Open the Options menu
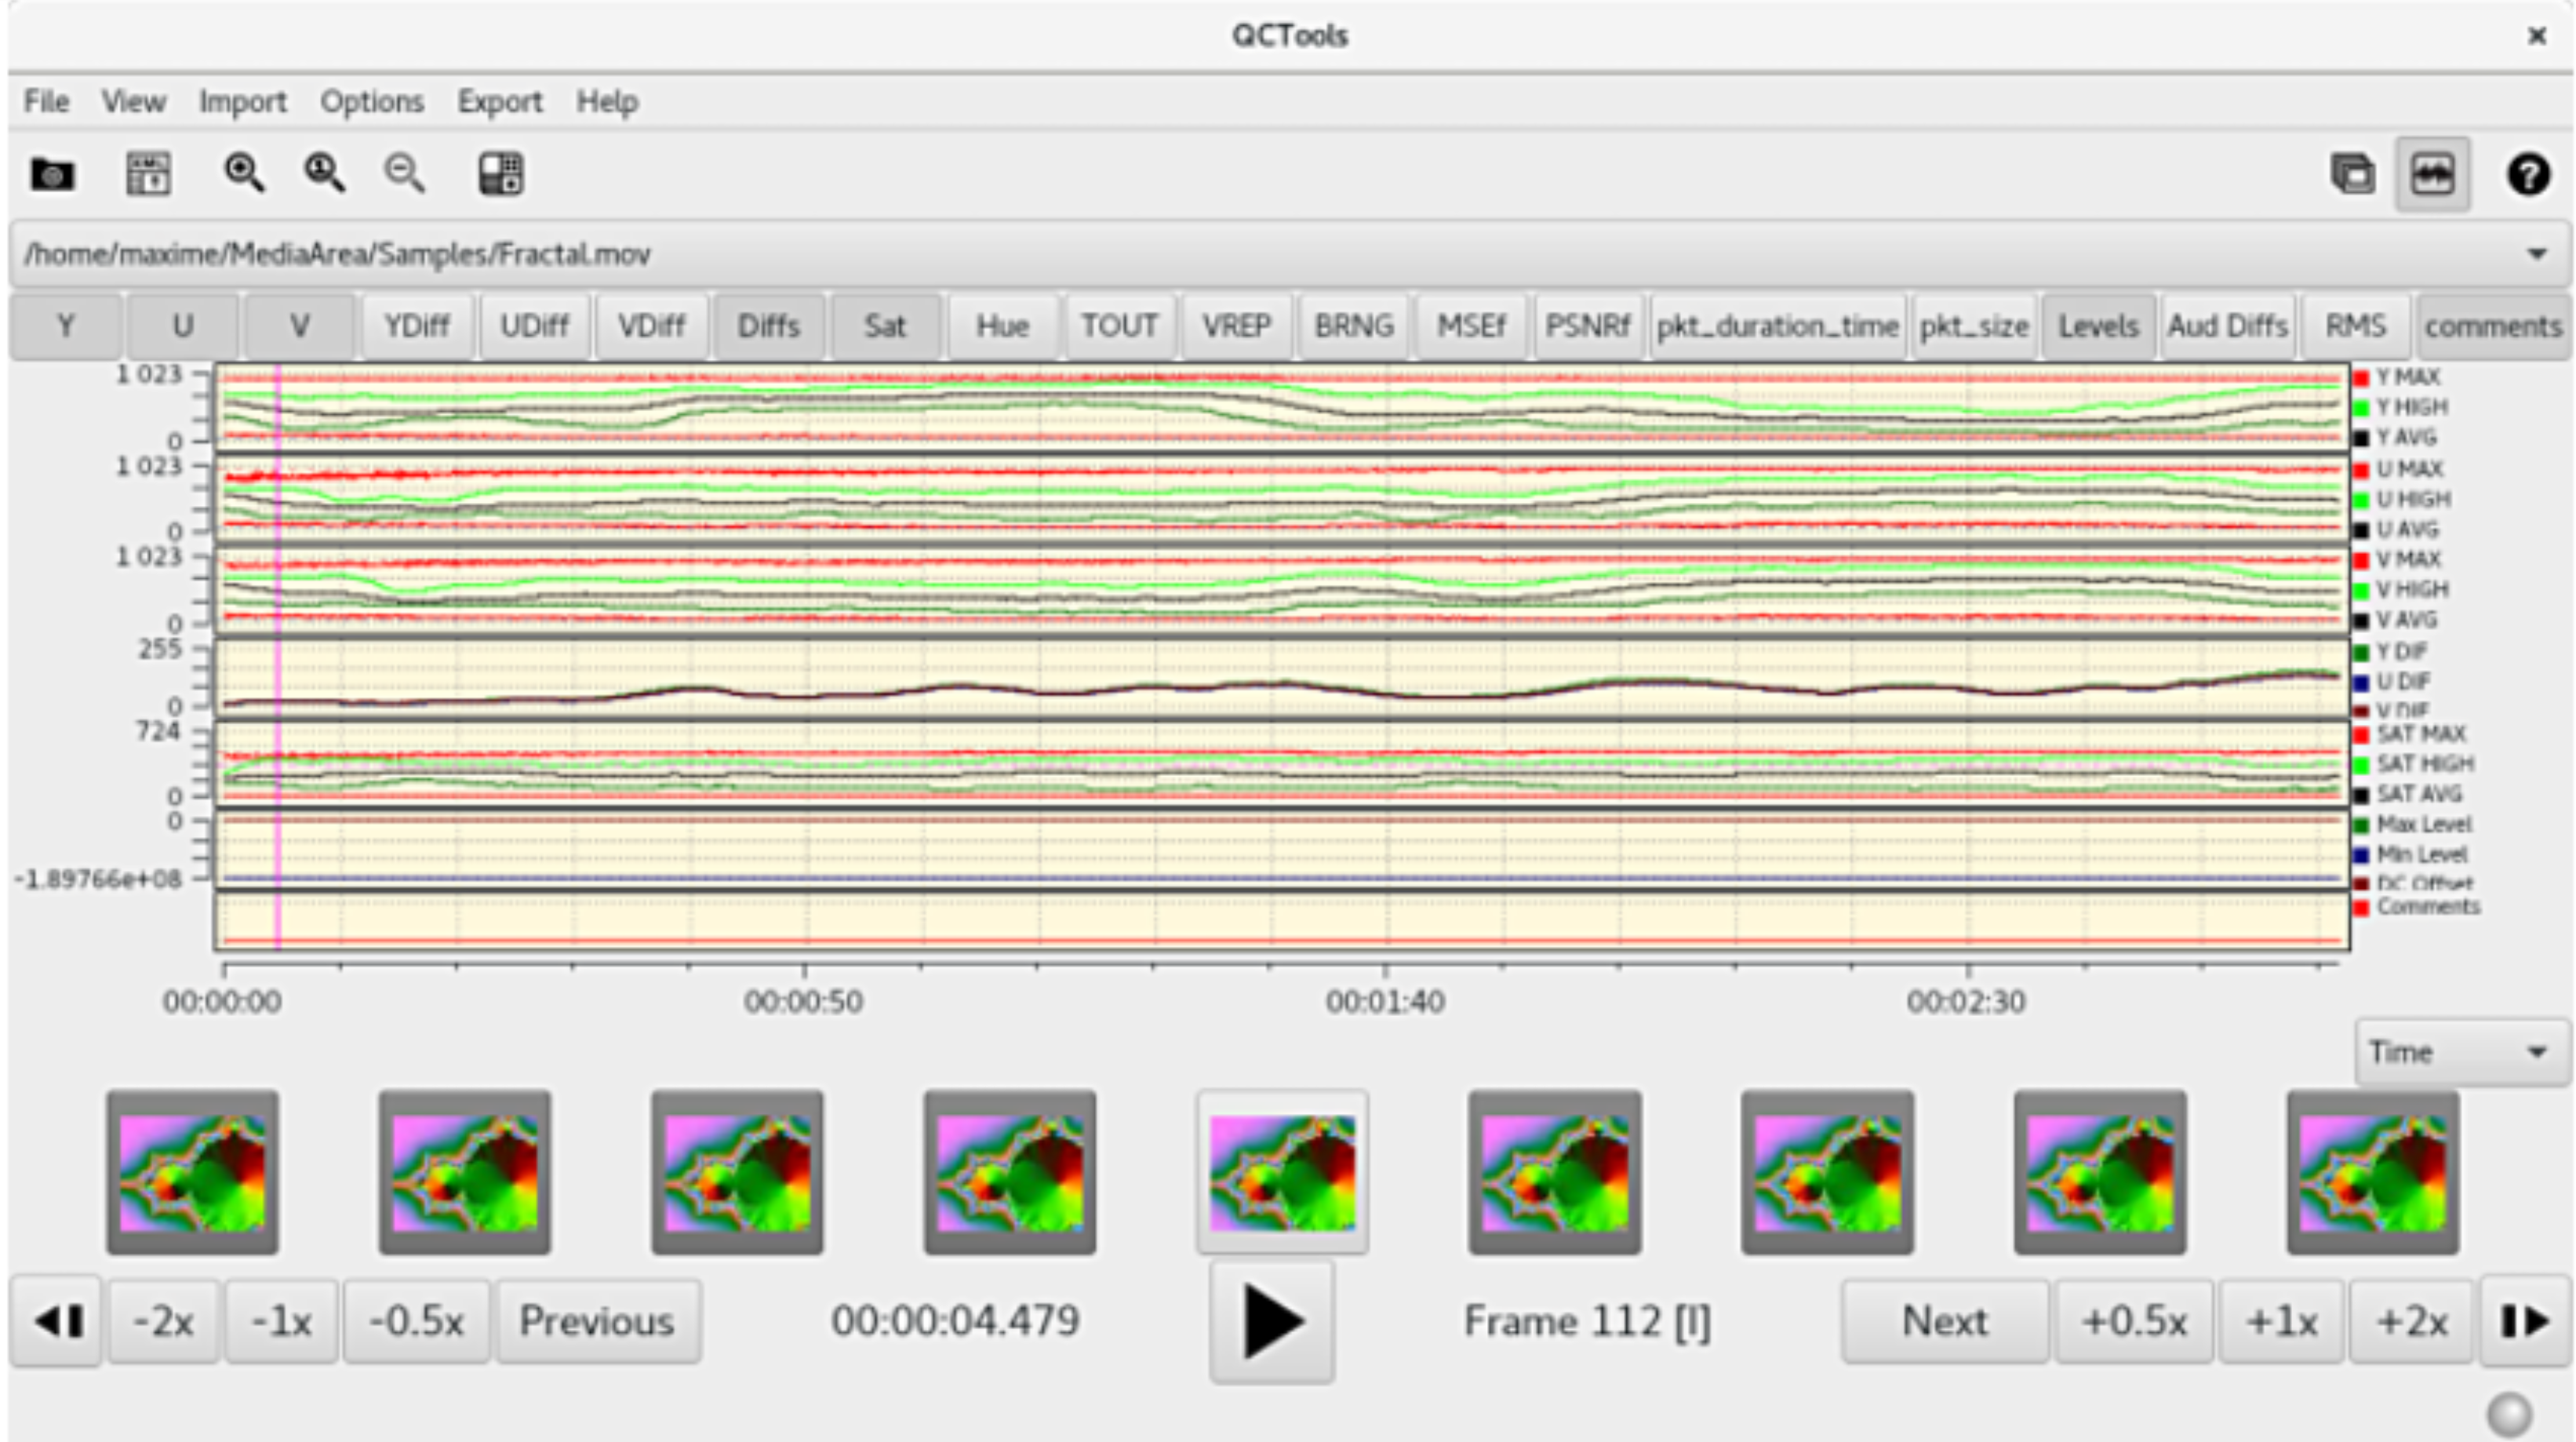 372,101
